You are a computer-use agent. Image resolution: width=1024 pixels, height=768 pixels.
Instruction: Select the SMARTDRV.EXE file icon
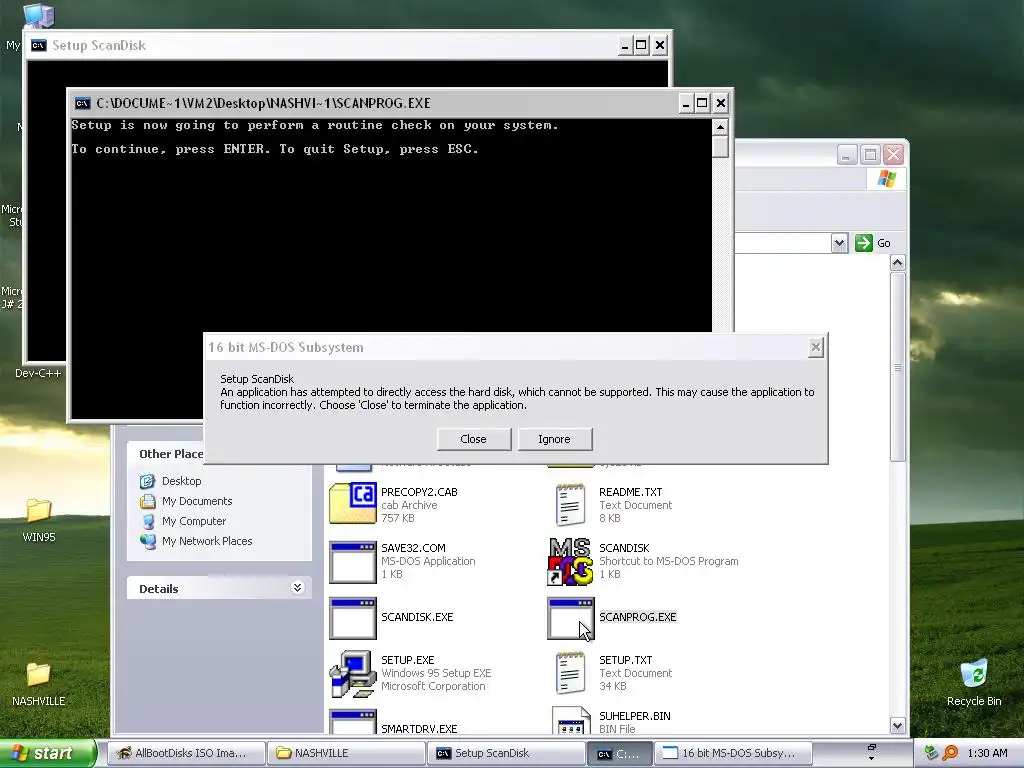353,722
